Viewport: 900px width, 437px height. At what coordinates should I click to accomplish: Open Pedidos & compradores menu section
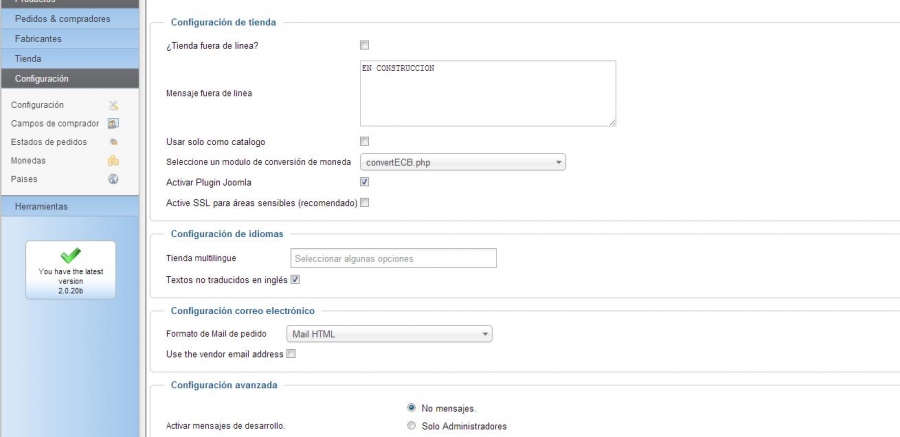pyautogui.click(x=69, y=19)
